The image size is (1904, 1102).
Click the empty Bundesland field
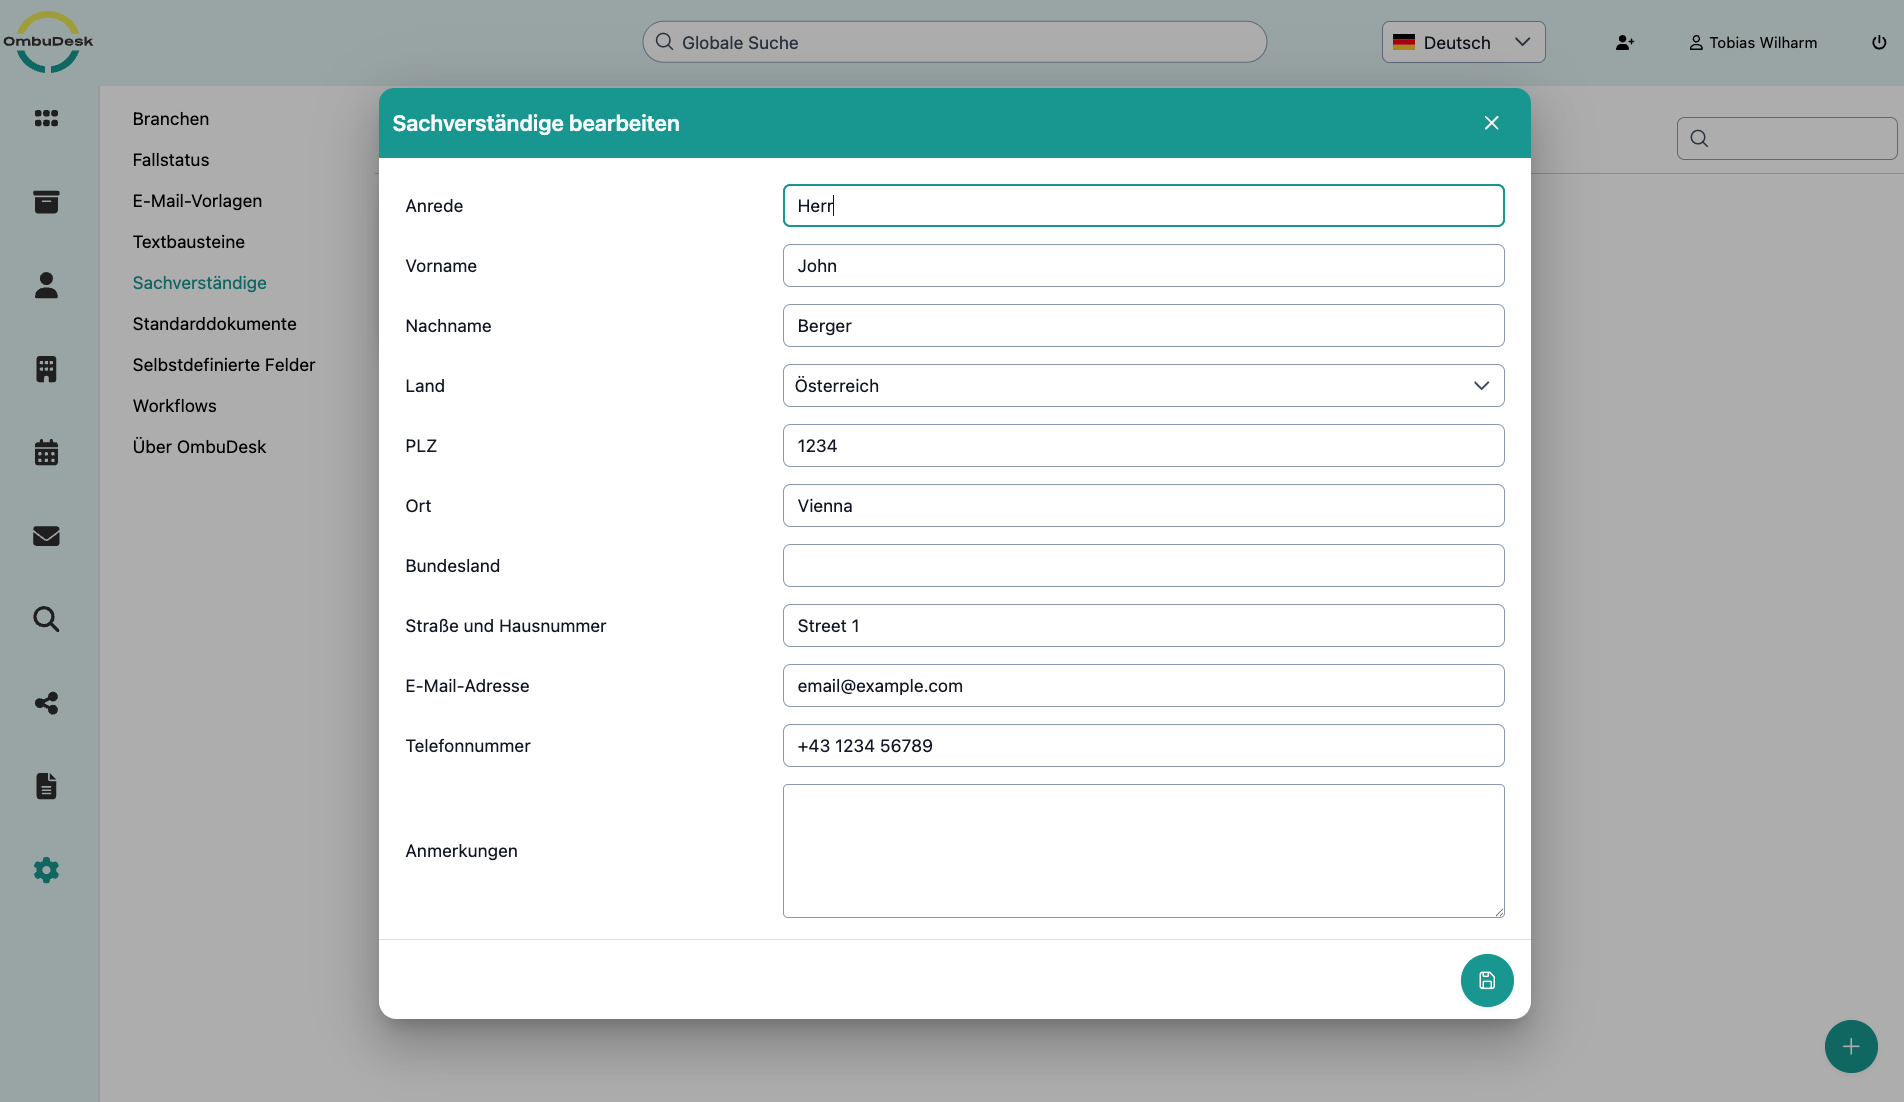[x=1144, y=566]
